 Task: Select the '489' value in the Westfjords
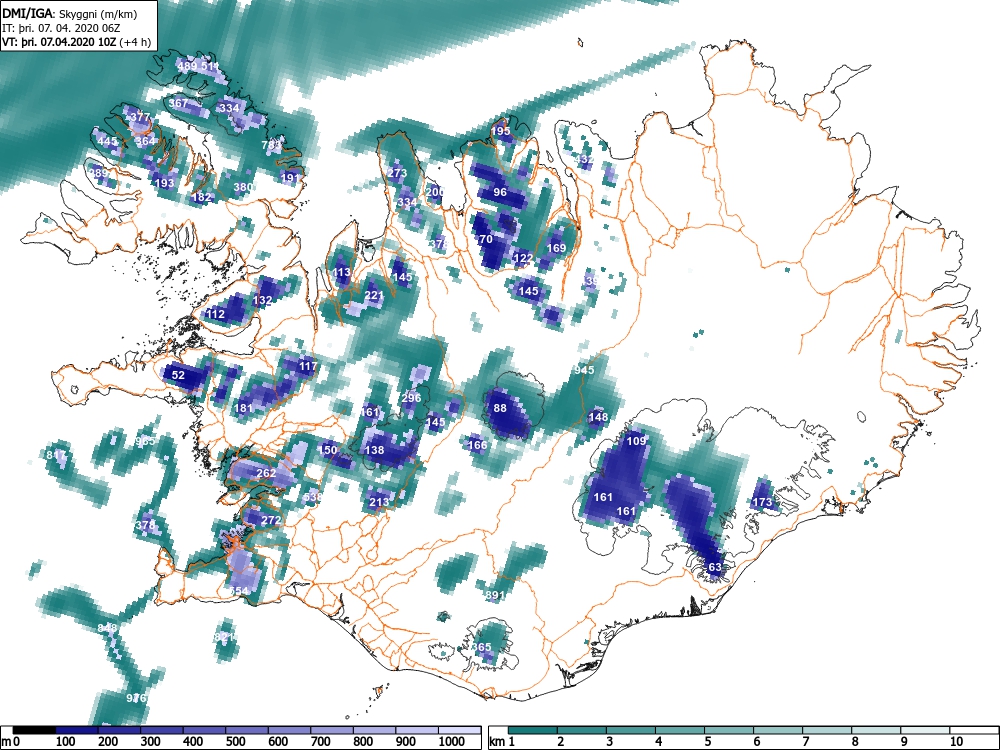188,65
